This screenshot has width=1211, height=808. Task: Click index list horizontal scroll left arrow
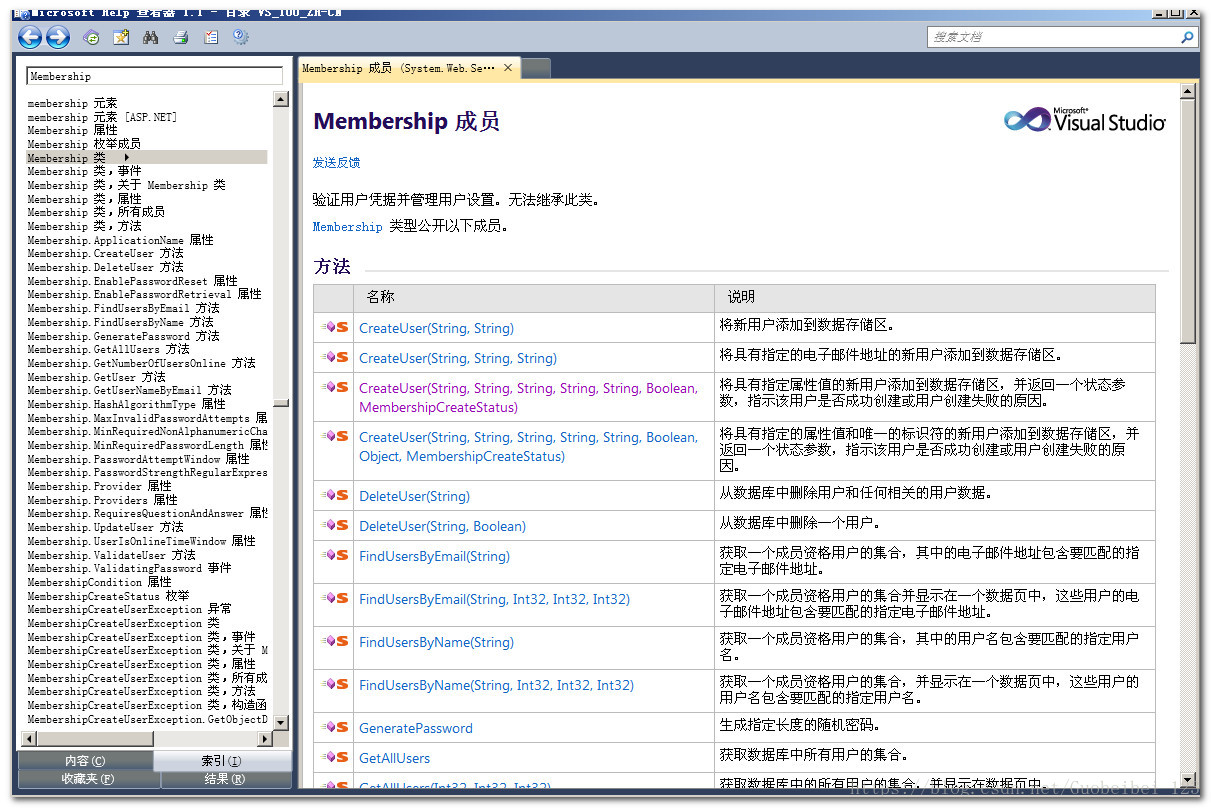pyautogui.click(x=28, y=739)
